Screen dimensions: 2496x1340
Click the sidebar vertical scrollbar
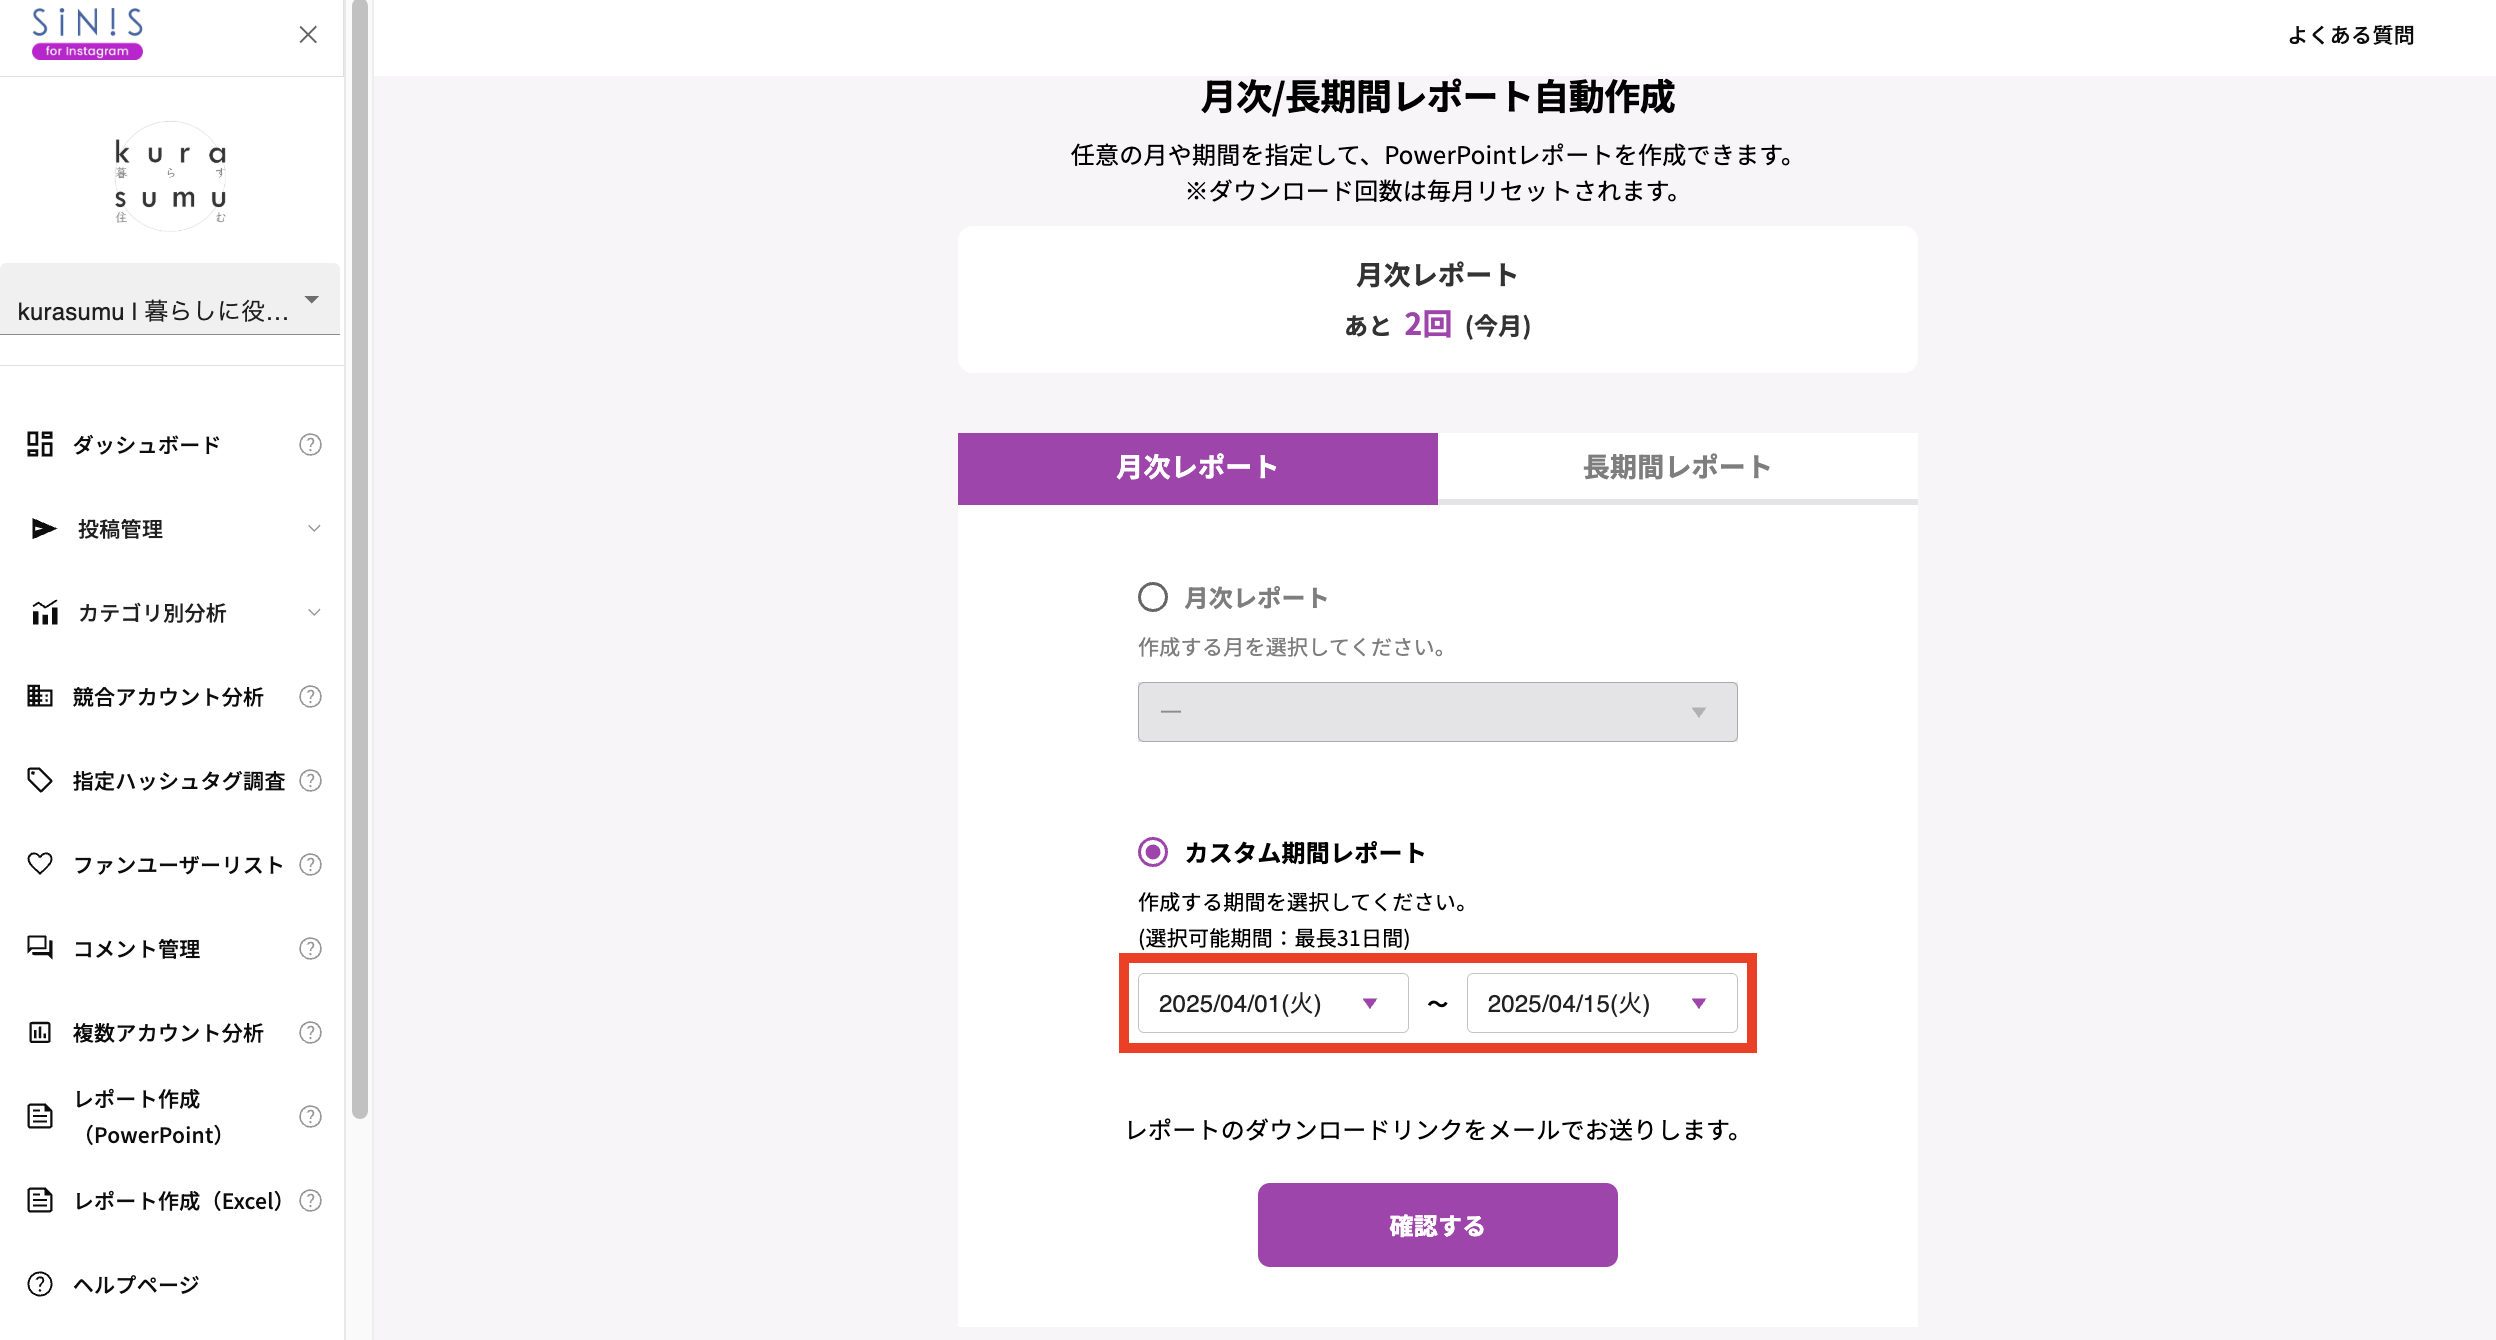click(x=360, y=560)
